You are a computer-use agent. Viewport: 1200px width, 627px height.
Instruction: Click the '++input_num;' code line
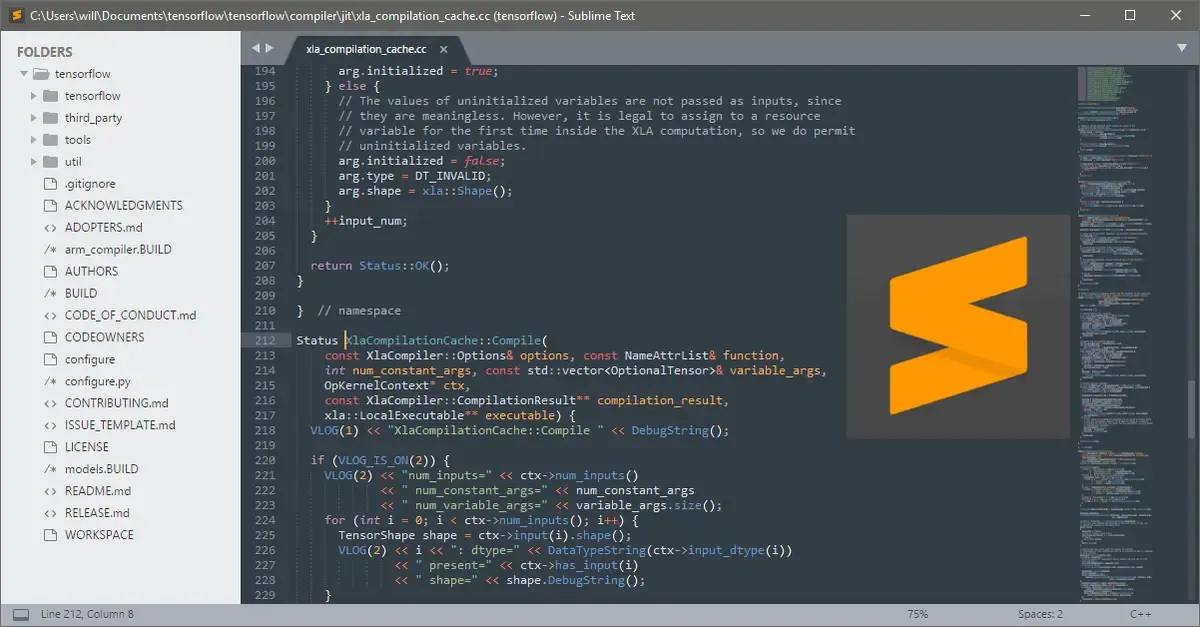pyautogui.click(x=366, y=221)
